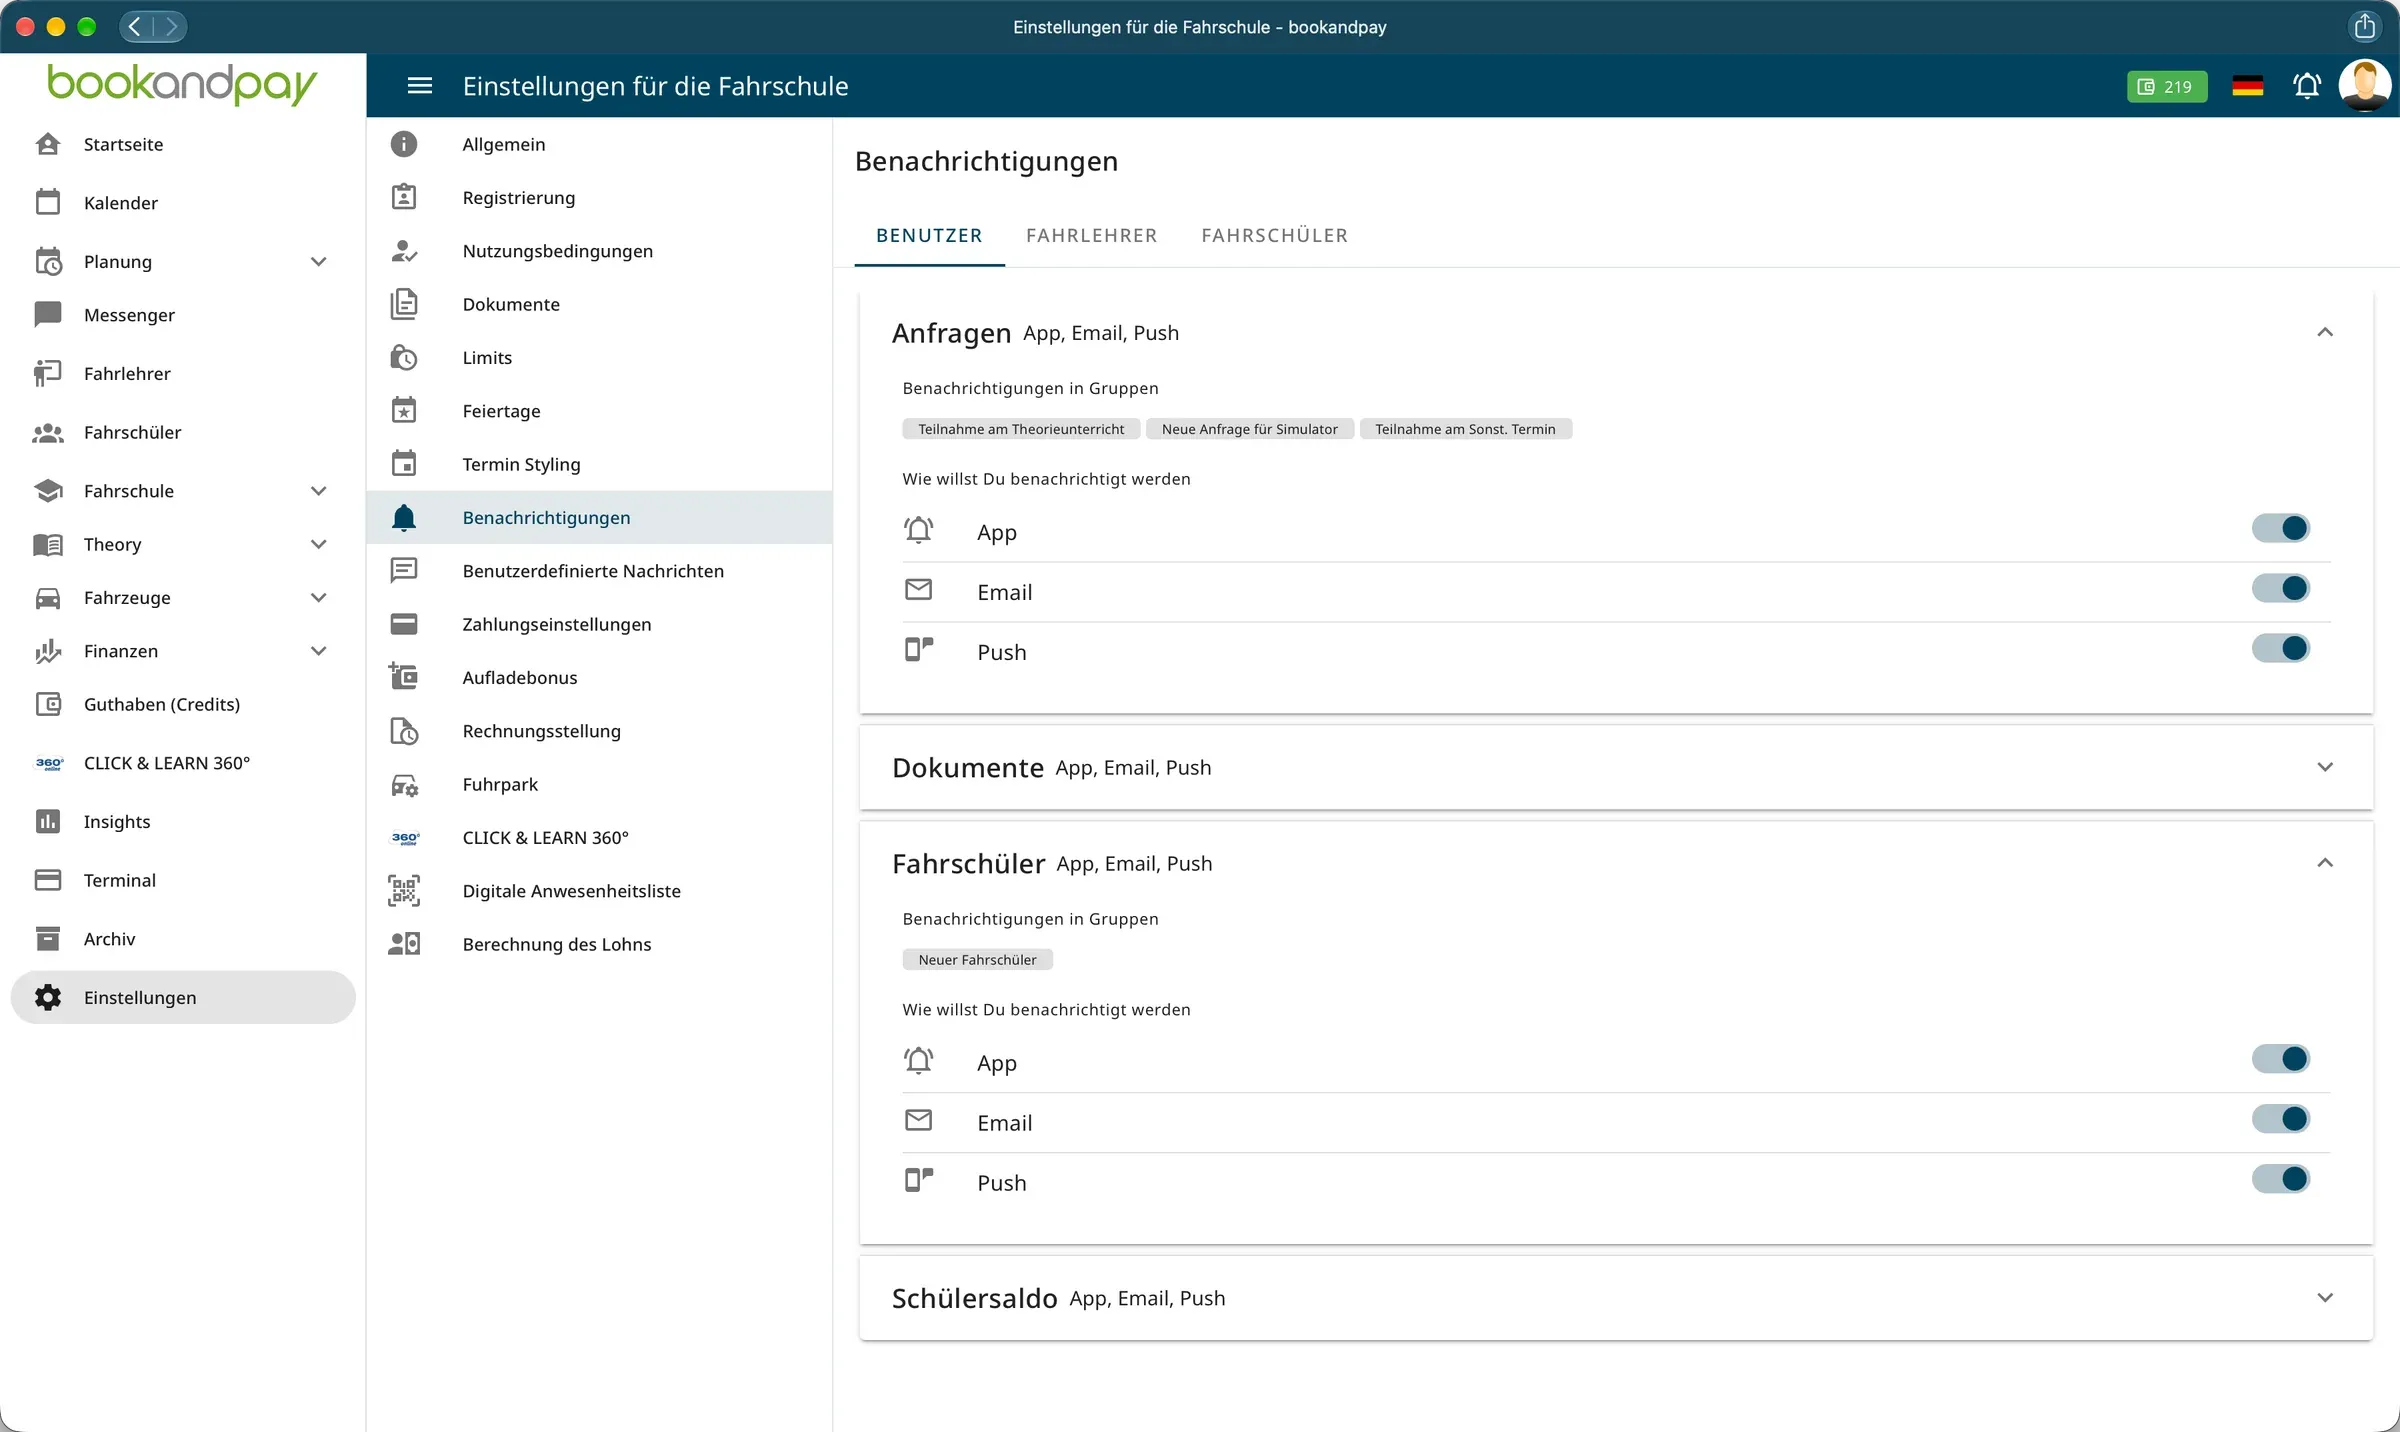Screen dimensions: 2400x1432
Task: Click the notification bell in header
Action: (2307, 86)
